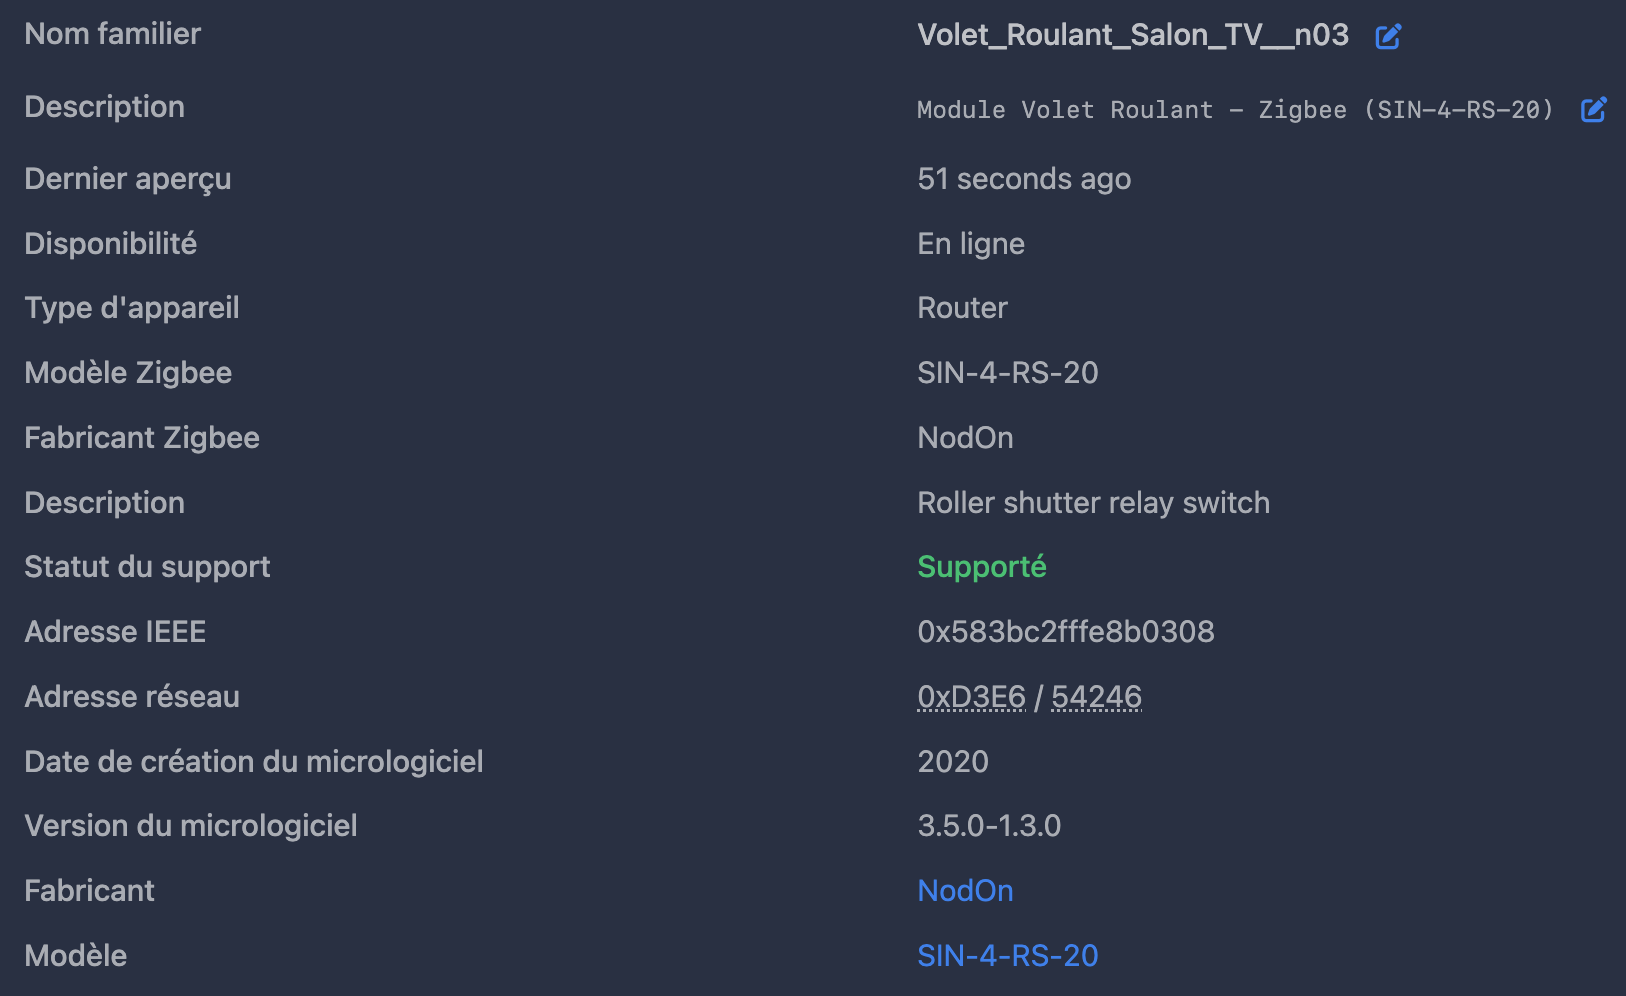
Task: Click the 'En ligne' availability value
Action: coord(971,244)
